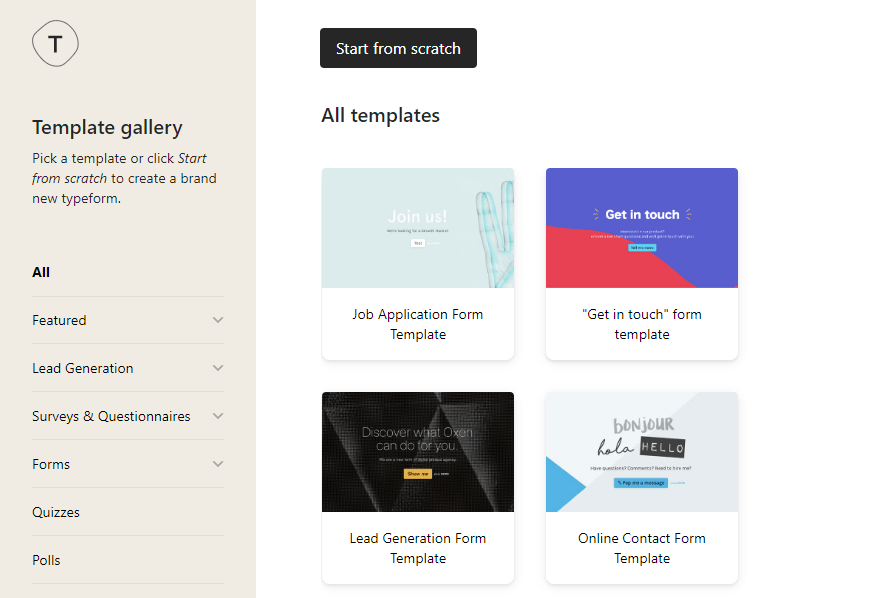Open the Lead Generation Form Template thumbnail

click(x=417, y=452)
